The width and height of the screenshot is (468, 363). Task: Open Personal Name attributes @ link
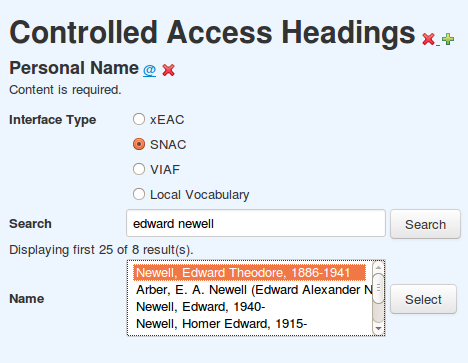149,69
